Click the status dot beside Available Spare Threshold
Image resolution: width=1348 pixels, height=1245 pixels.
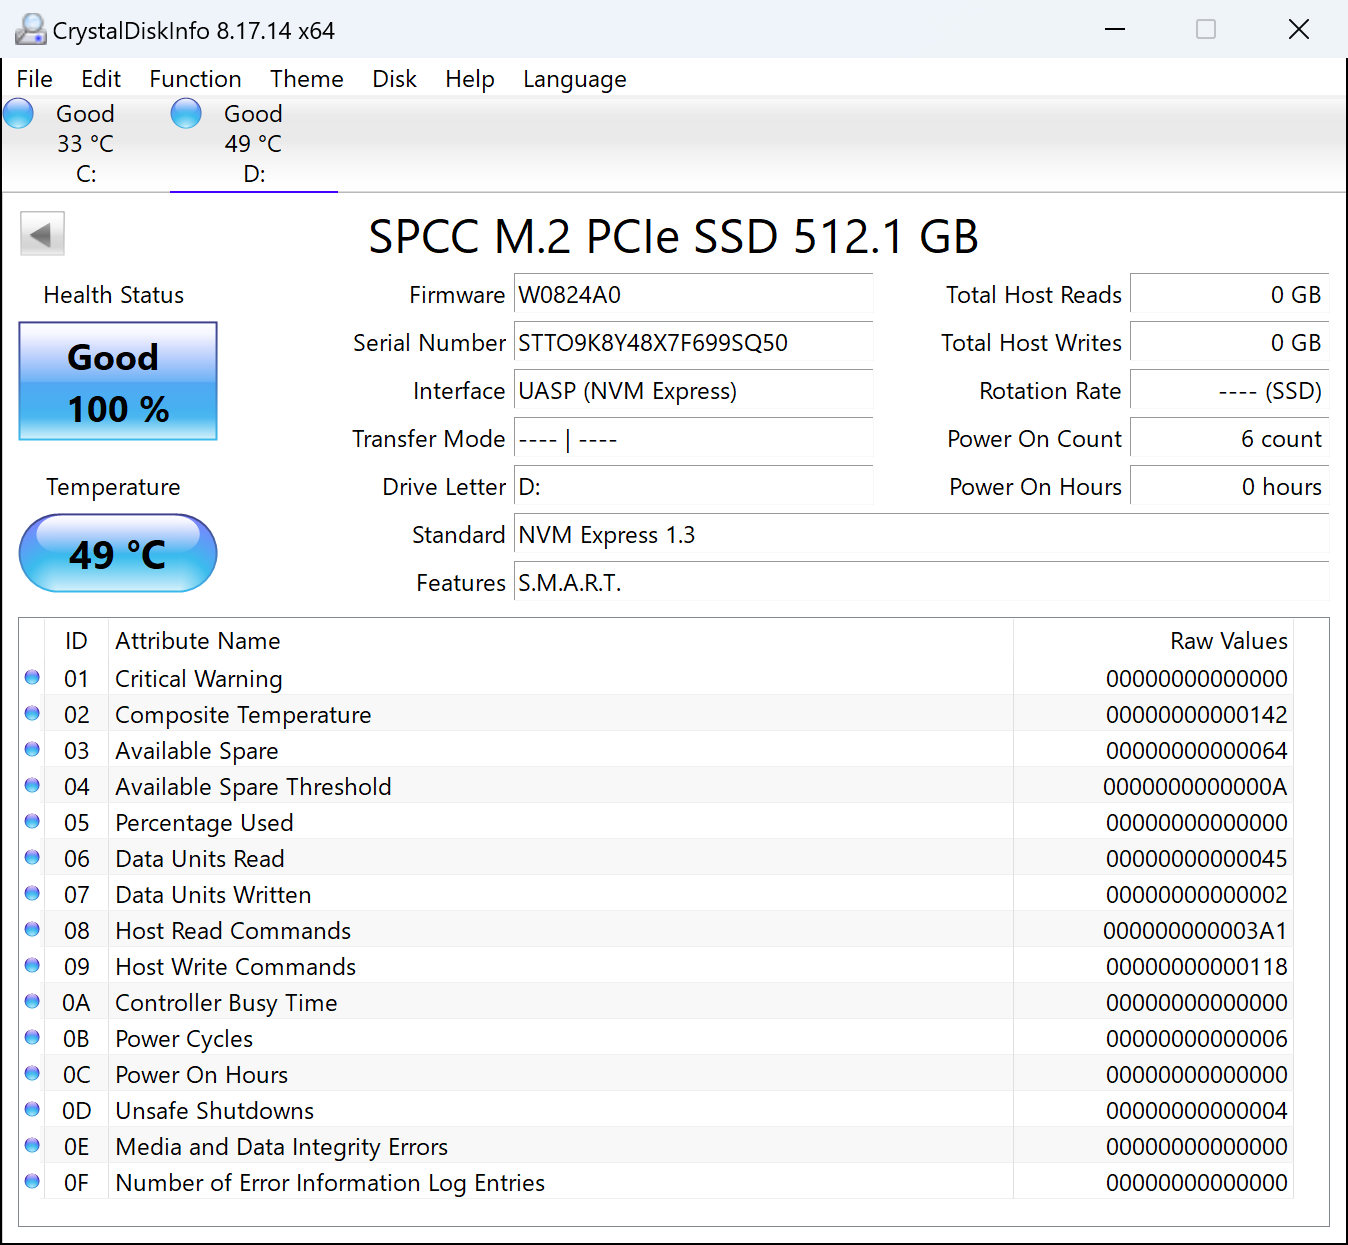coord(32,786)
